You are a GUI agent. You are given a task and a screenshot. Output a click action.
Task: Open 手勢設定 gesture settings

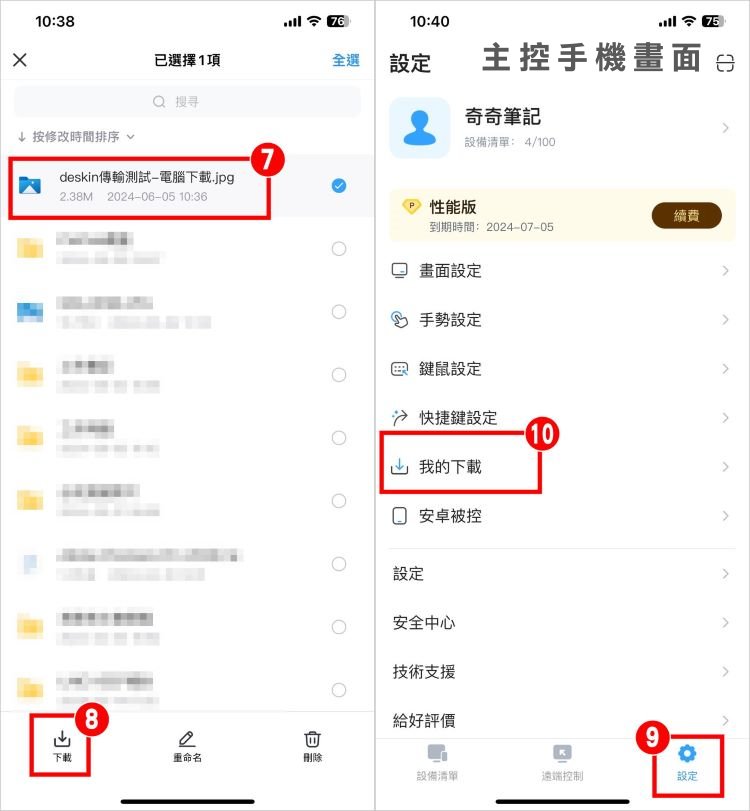click(x=562, y=320)
